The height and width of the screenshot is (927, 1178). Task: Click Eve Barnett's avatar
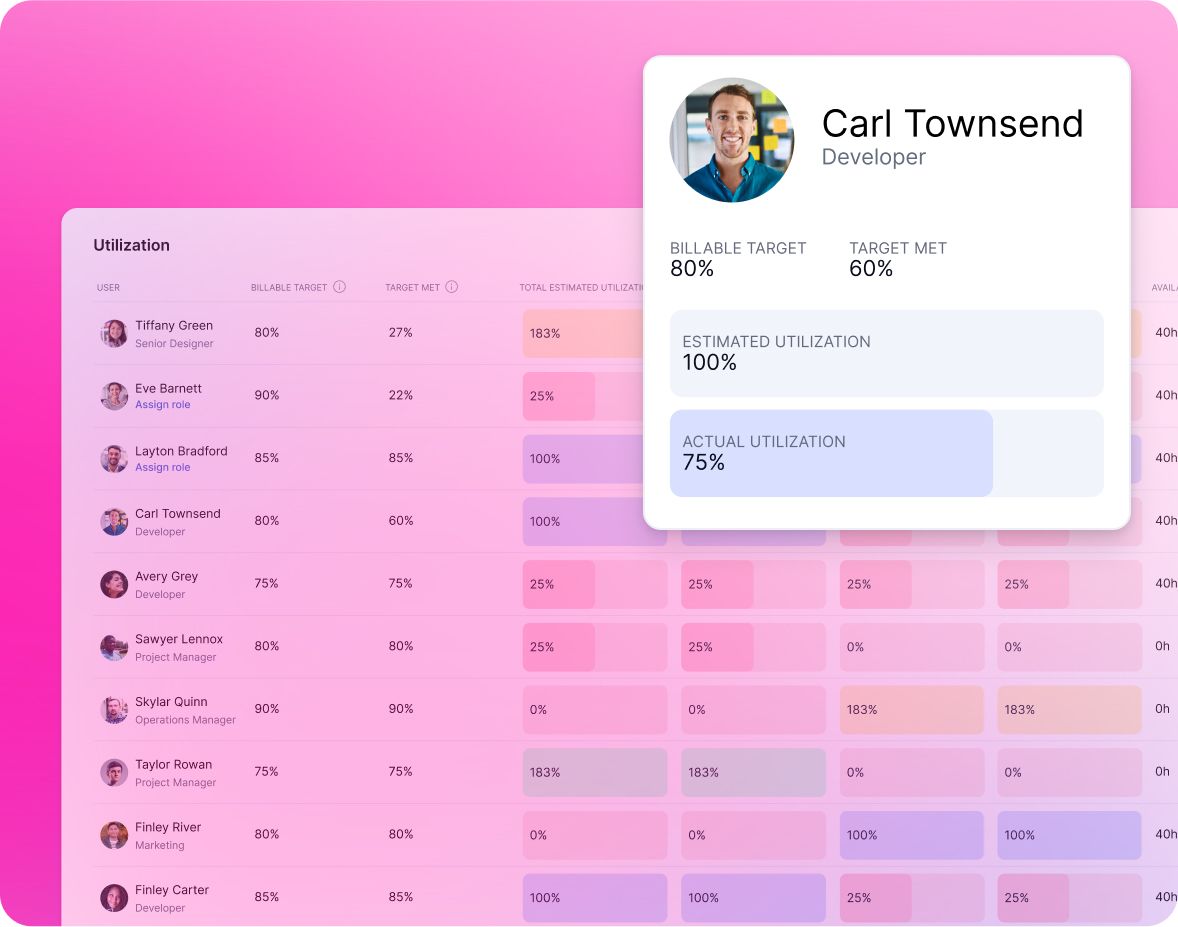click(114, 396)
